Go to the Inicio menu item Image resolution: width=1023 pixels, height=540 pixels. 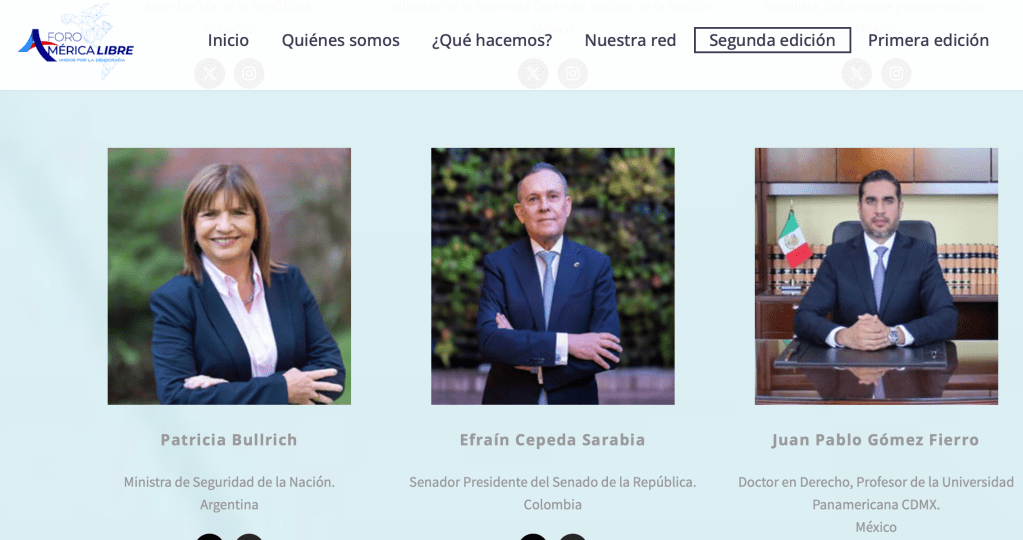tap(228, 40)
